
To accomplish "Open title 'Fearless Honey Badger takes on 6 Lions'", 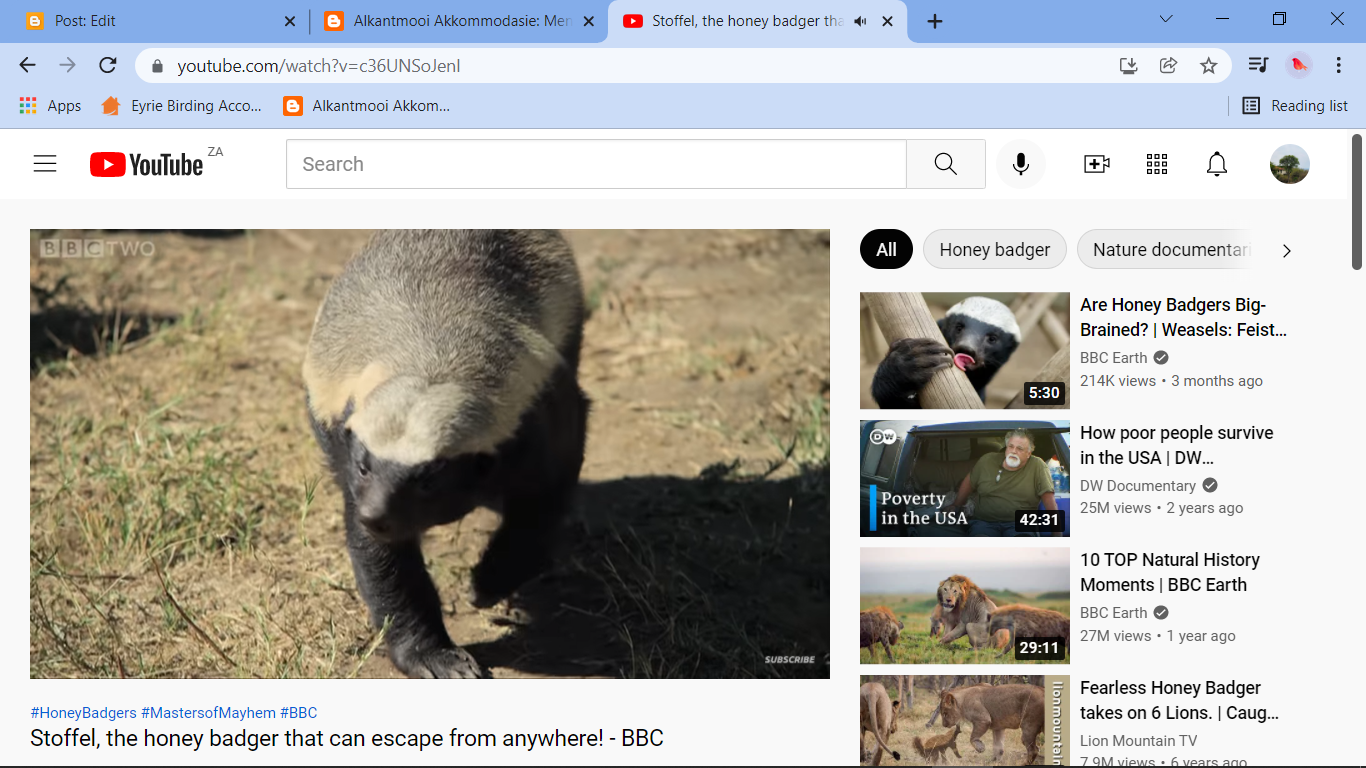I will (1180, 700).
